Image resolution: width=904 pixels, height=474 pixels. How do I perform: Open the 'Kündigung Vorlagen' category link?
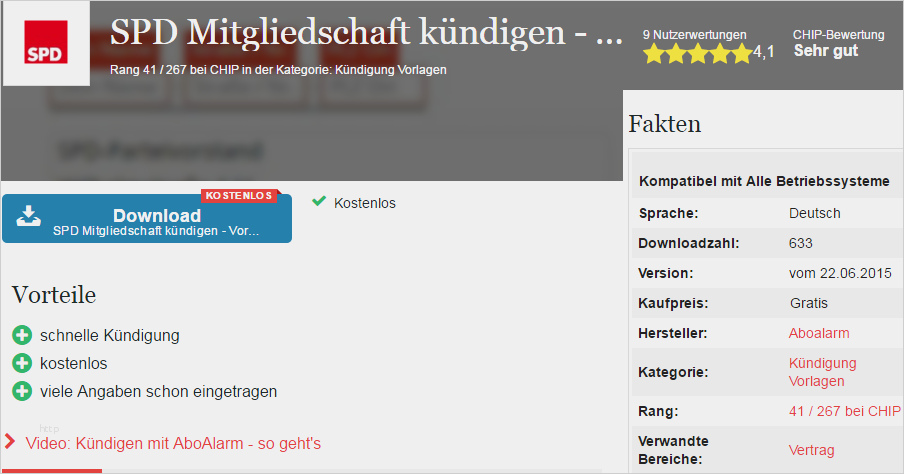pyautogui.click(x=822, y=372)
